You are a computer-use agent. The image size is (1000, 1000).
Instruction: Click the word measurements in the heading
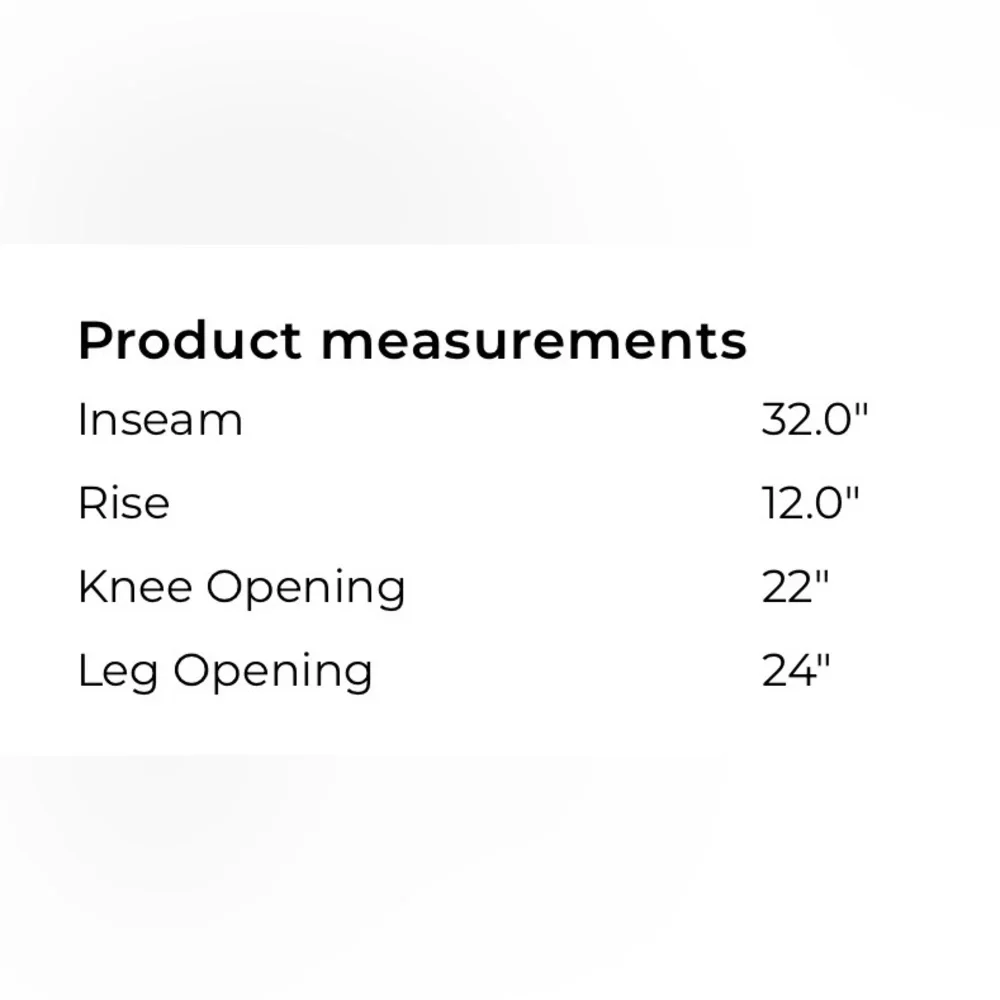pyautogui.click(x=534, y=342)
